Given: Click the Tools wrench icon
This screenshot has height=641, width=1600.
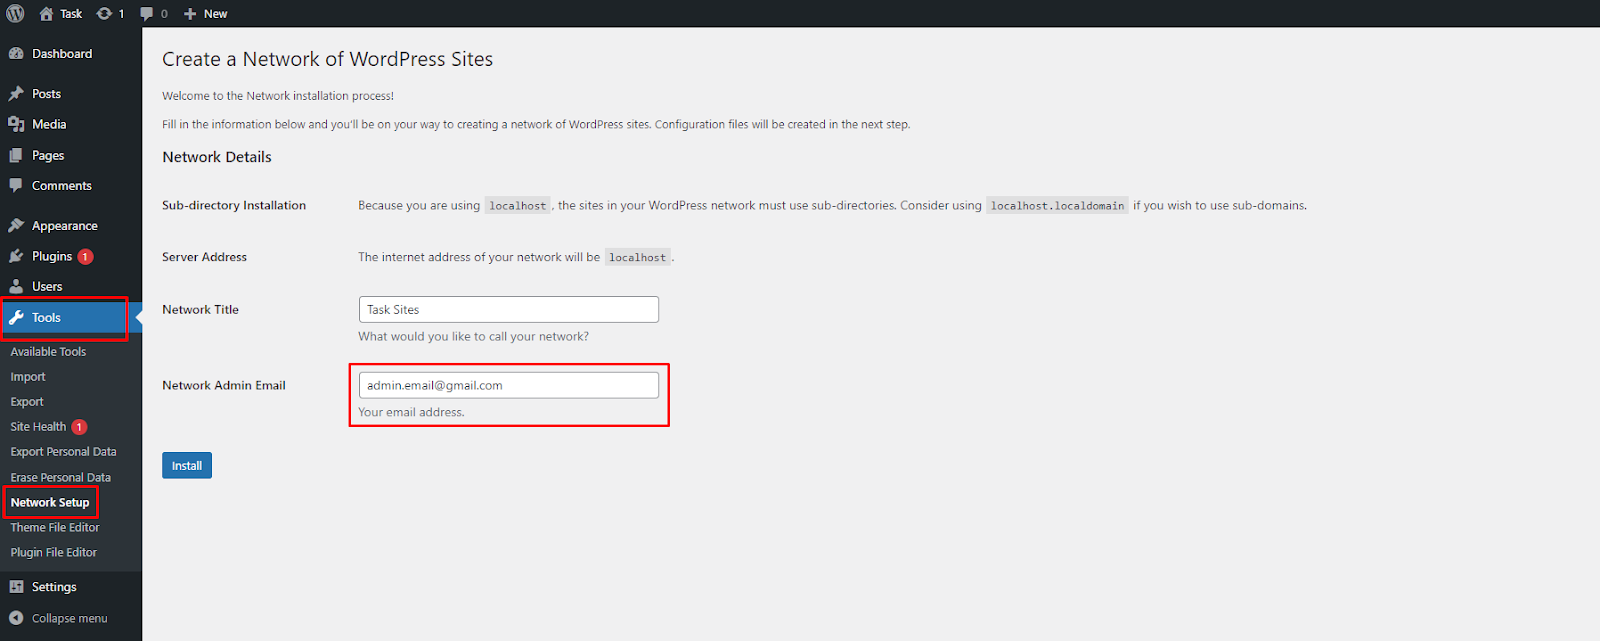Looking at the screenshot, I should click(x=16, y=318).
